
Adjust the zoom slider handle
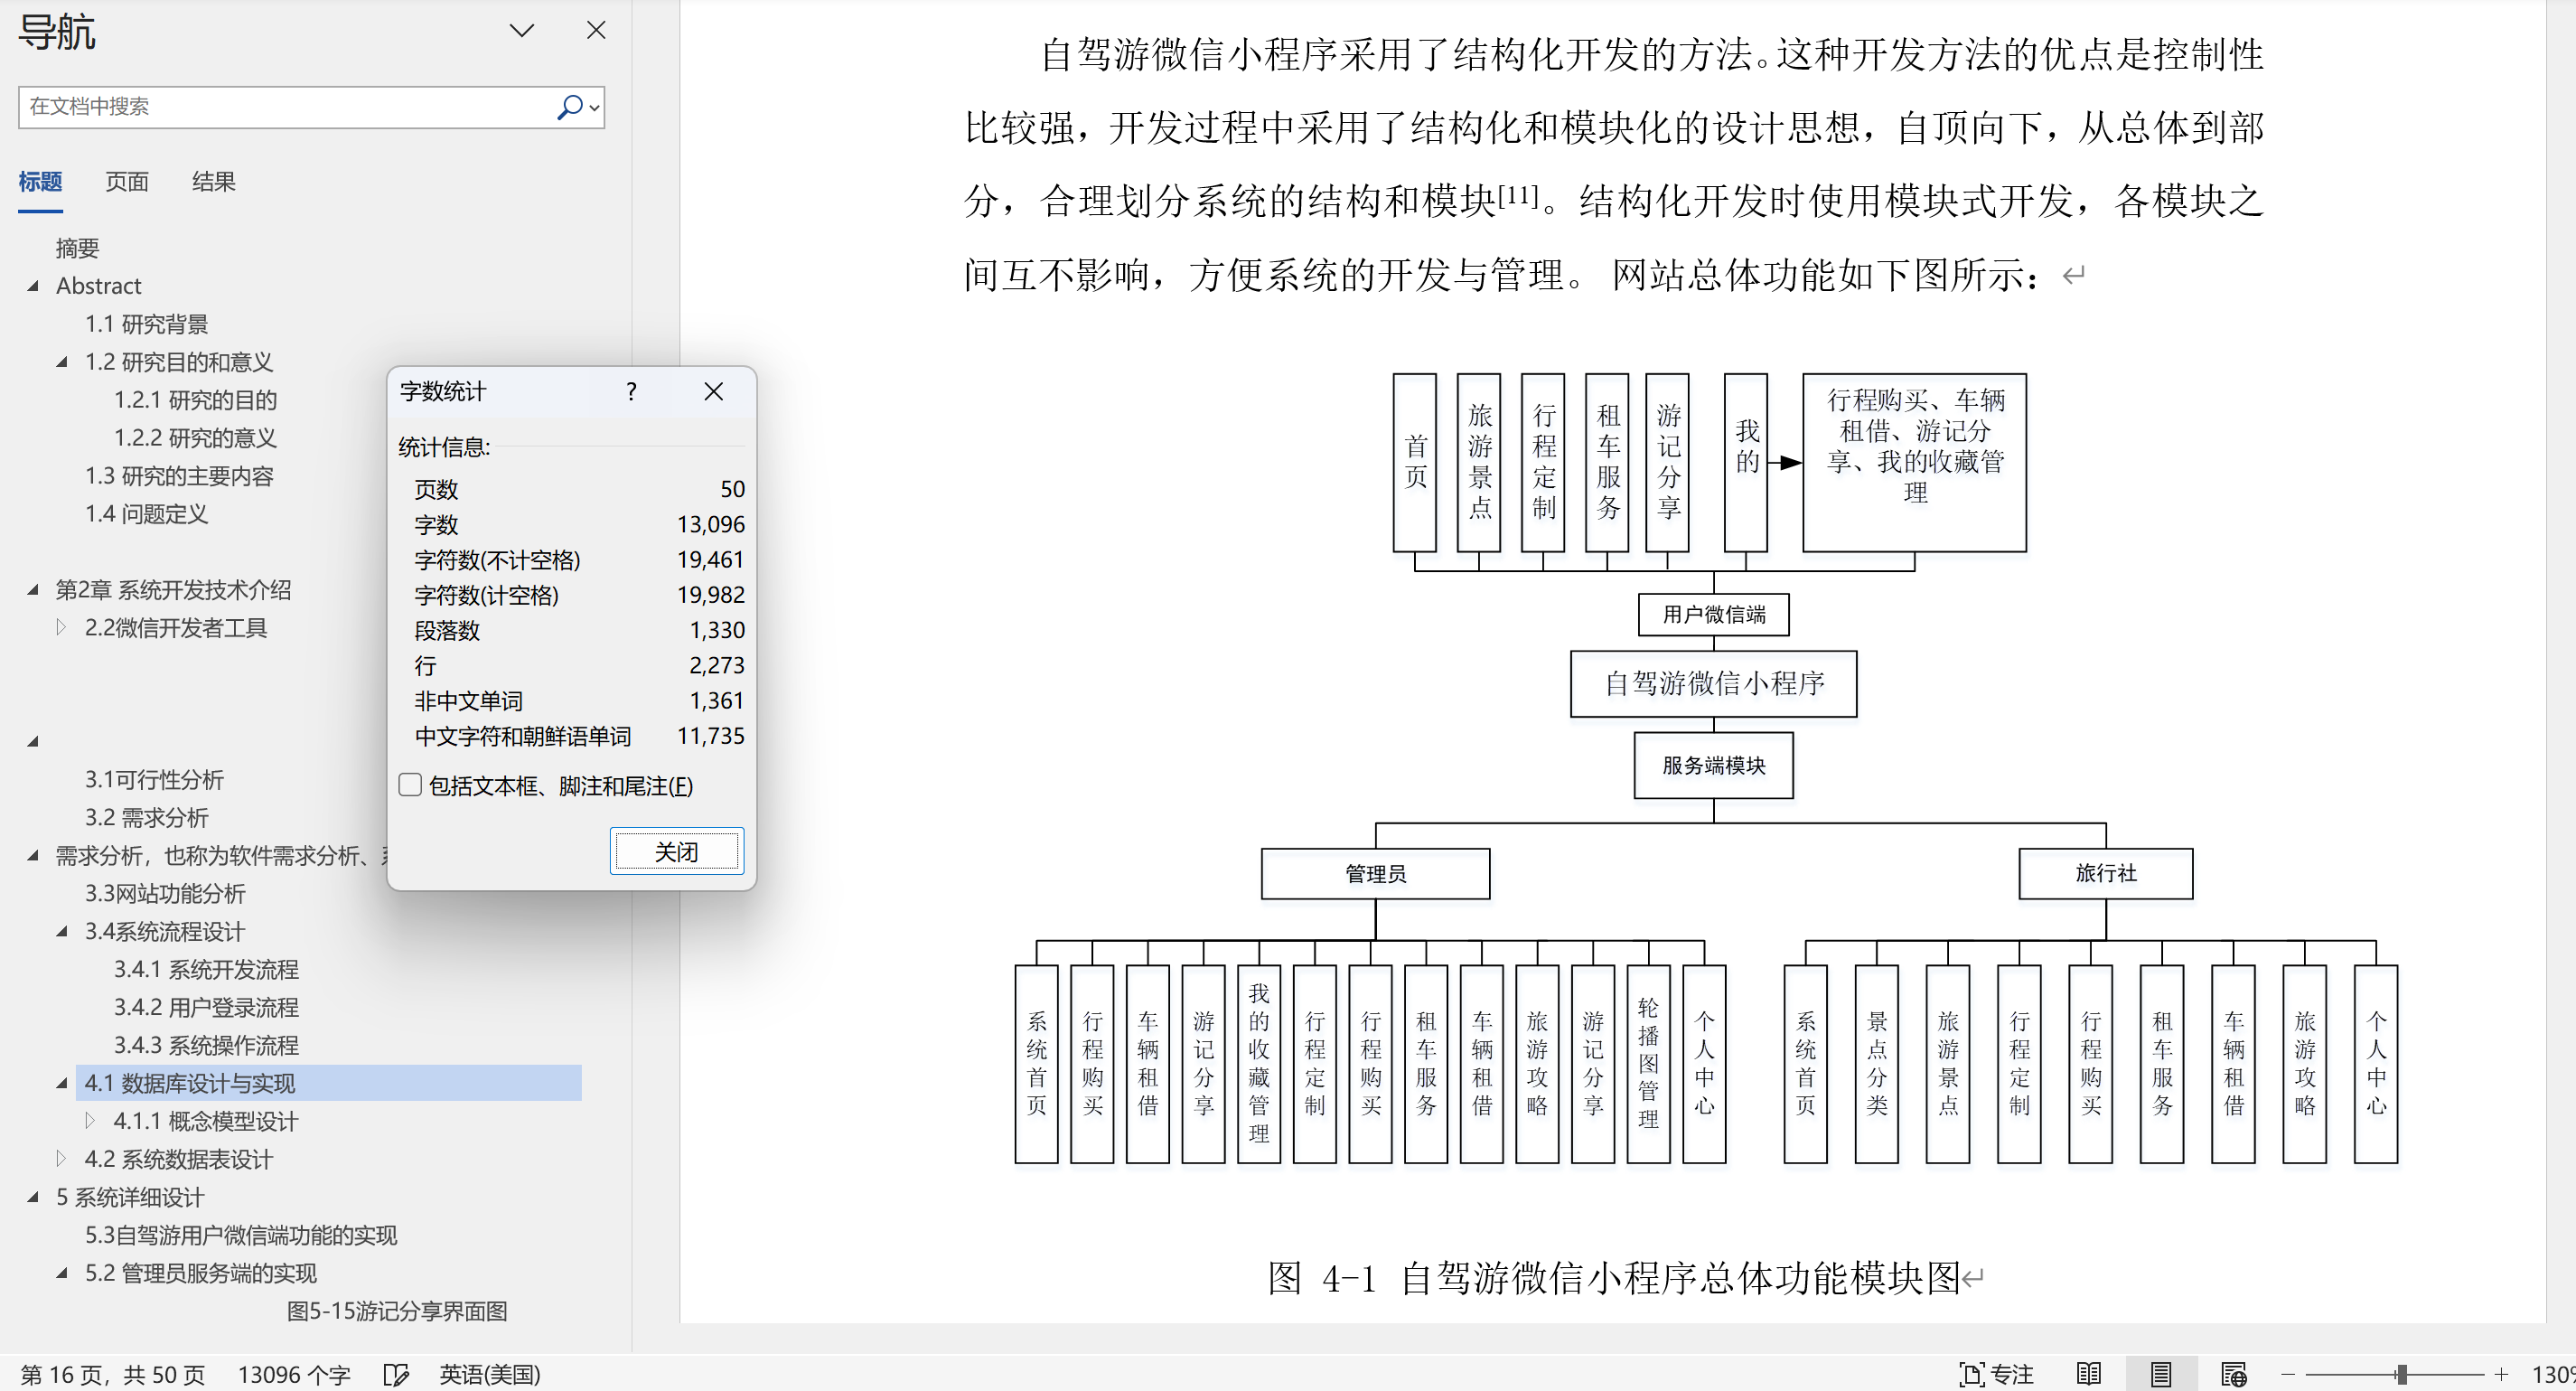[2401, 1374]
